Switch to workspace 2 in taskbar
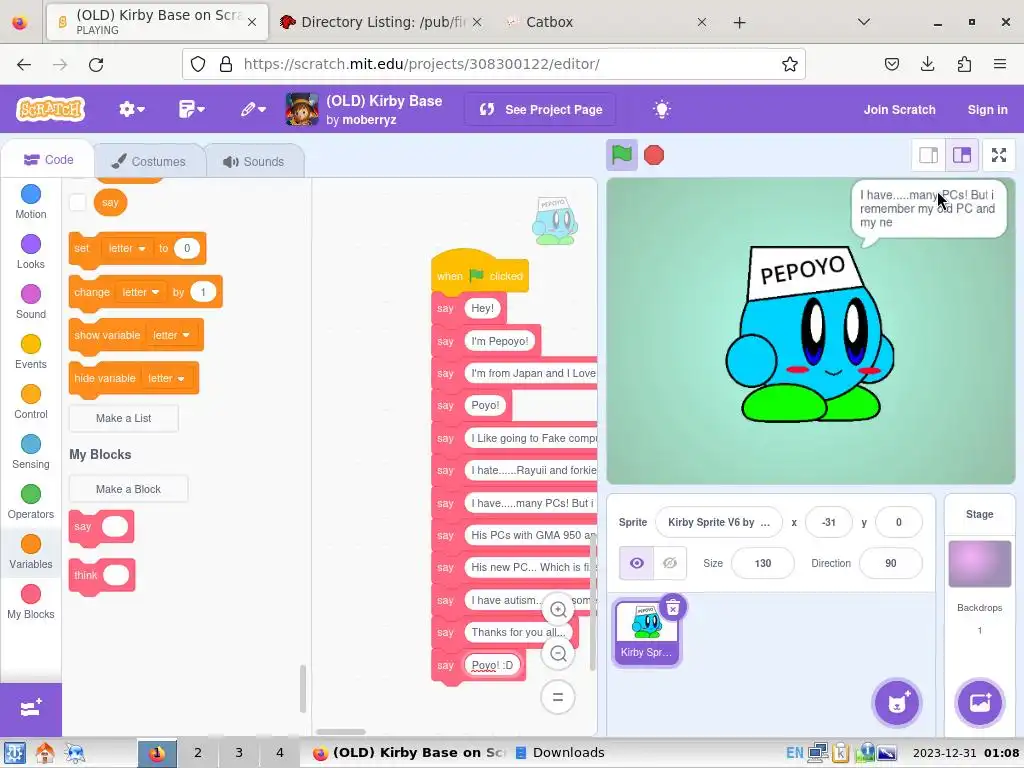This screenshot has height=768, width=1024. (x=198, y=752)
